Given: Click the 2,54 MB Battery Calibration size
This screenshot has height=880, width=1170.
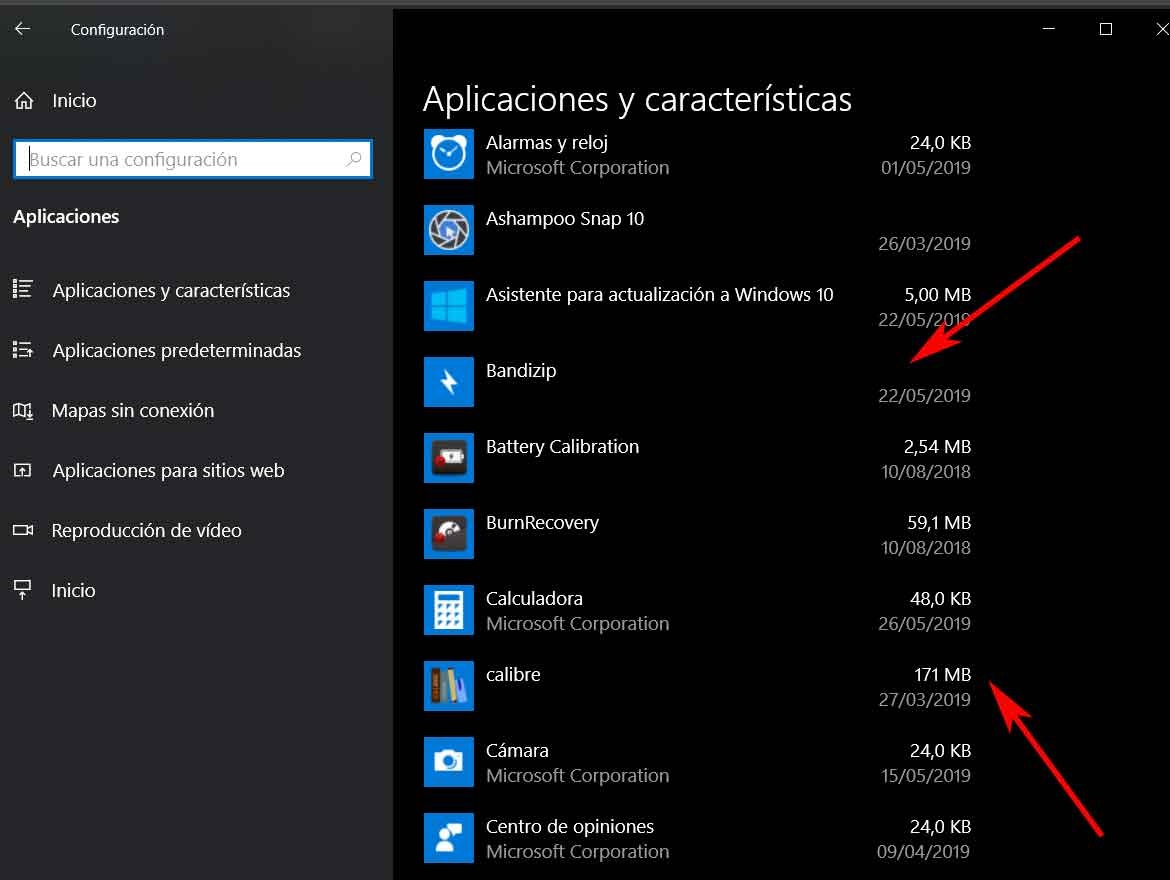Looking at the screenshot, I should [x=937, y=446].
